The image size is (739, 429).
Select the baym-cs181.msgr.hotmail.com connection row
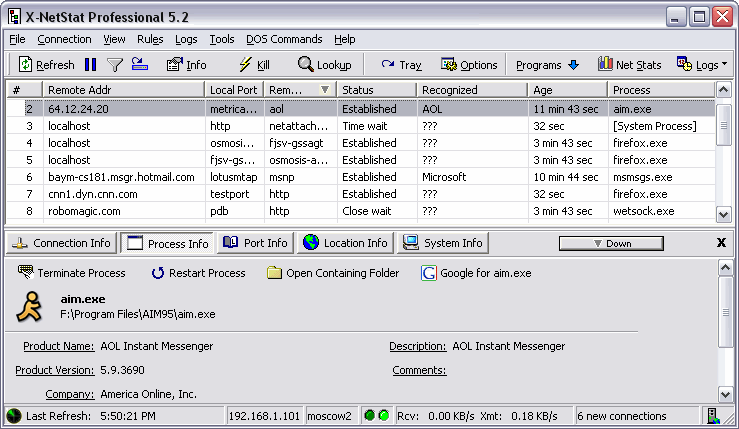(120, 177)
